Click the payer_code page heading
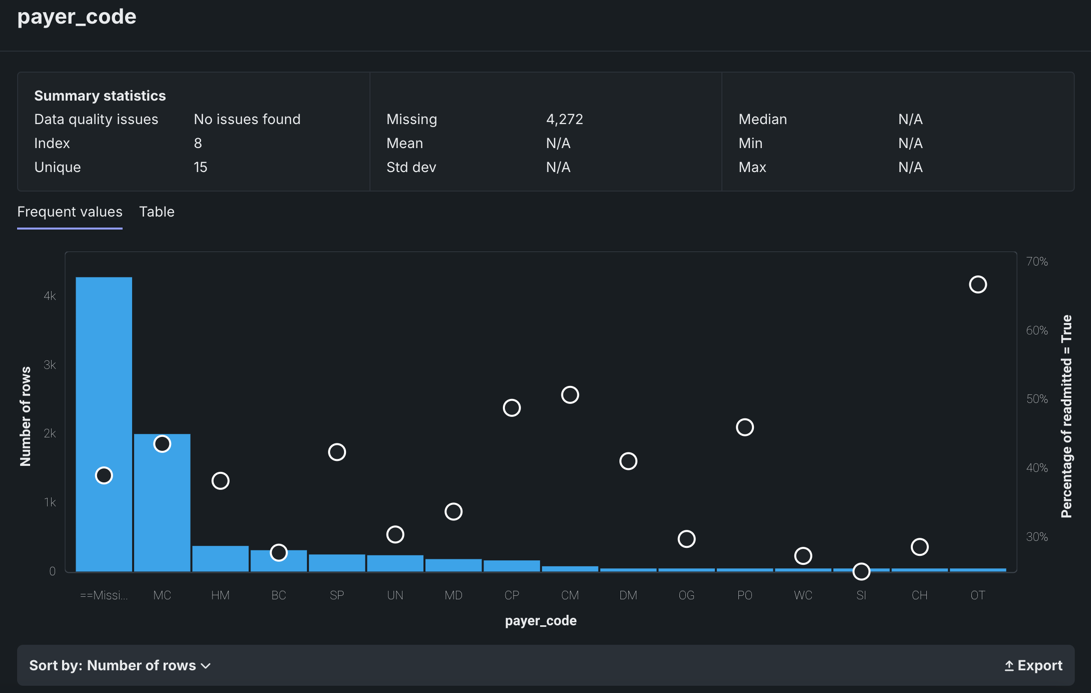This screenshot has height=693, width=1091. coord(77,17)
